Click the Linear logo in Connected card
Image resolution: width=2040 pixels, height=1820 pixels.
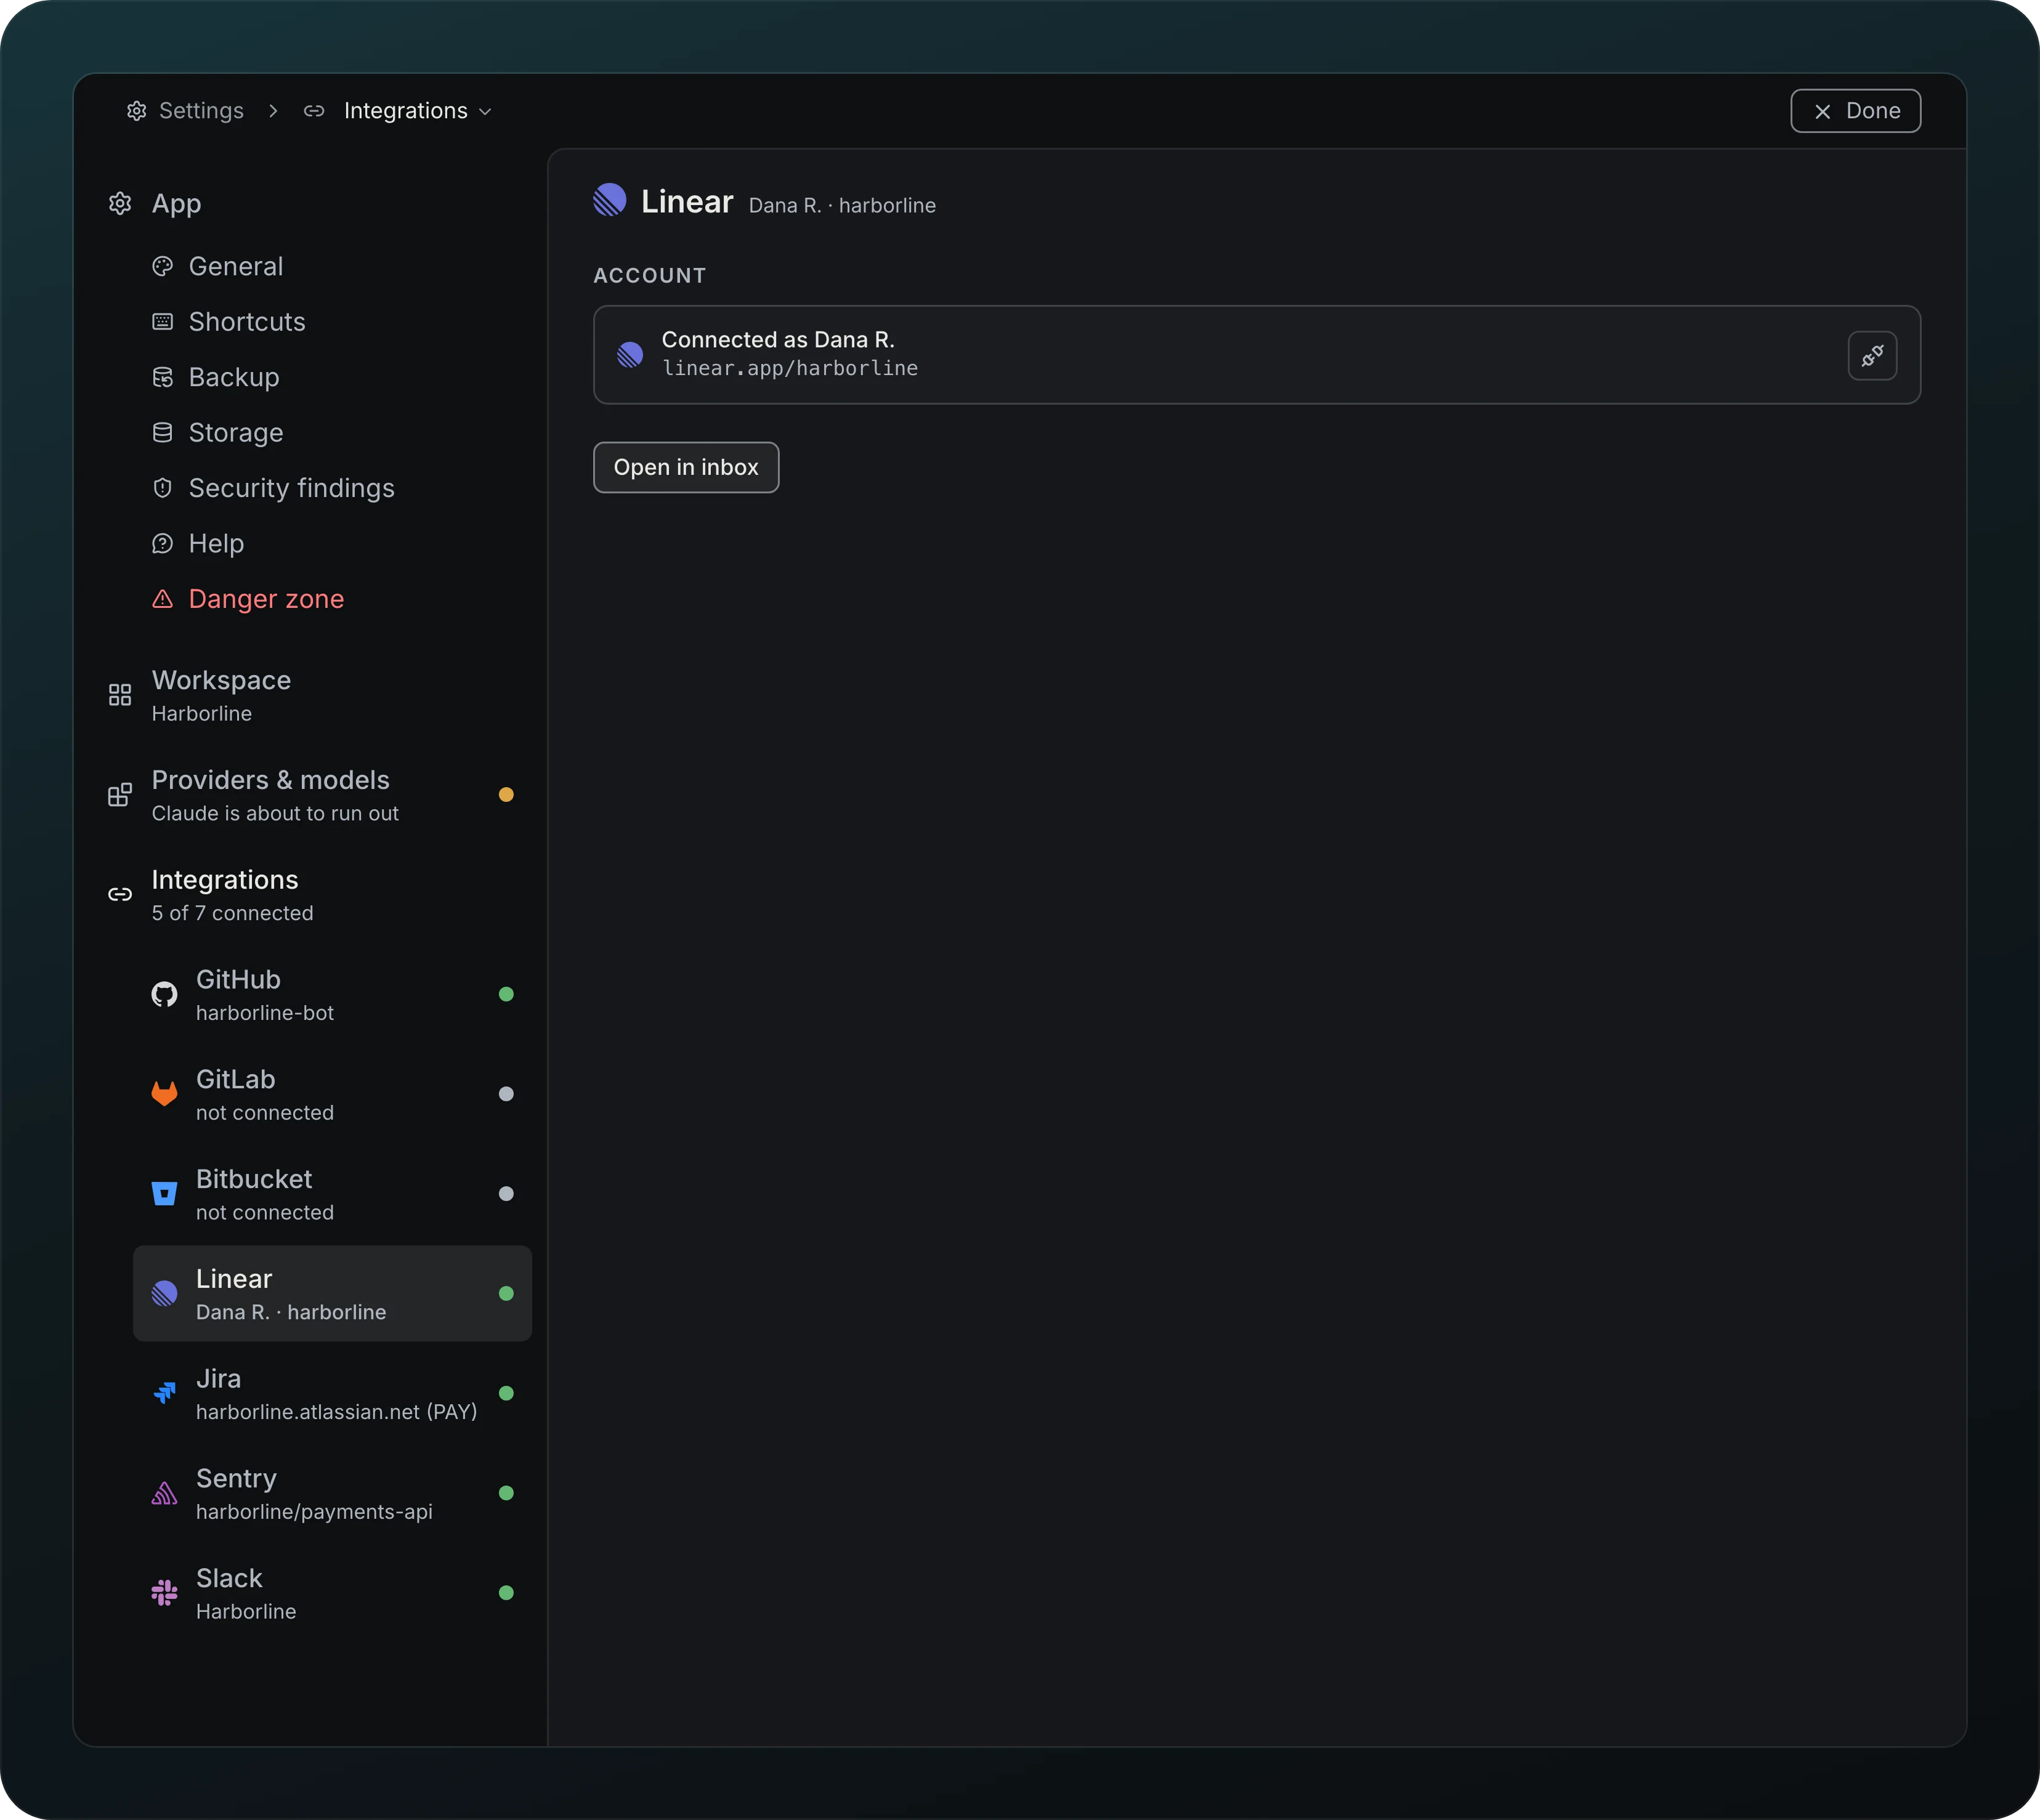[630, 355]
